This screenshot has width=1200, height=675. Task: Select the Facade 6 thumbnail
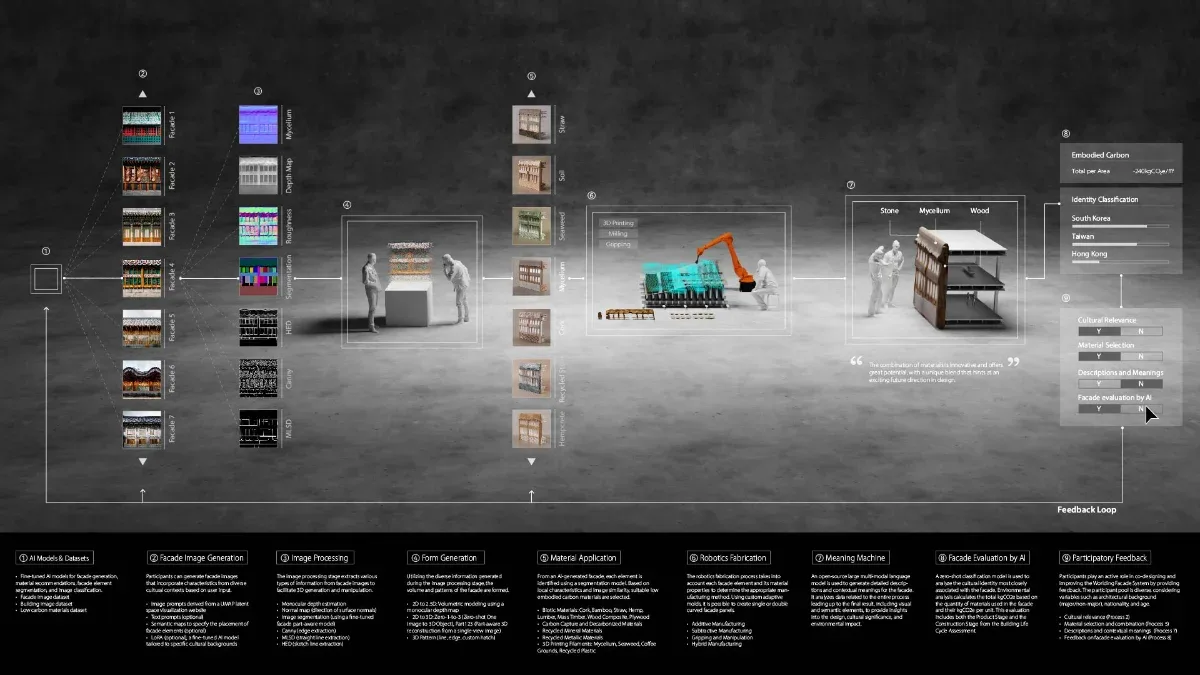point(142,378)
